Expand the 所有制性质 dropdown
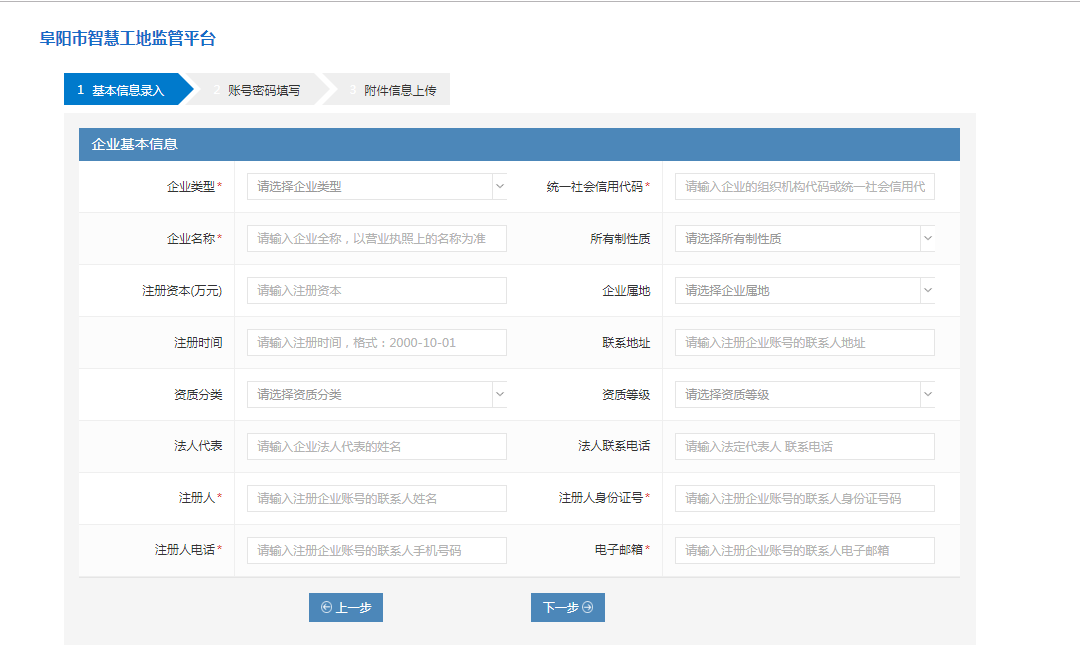Screen dimensions: 1080x645 tap(804, 239)
